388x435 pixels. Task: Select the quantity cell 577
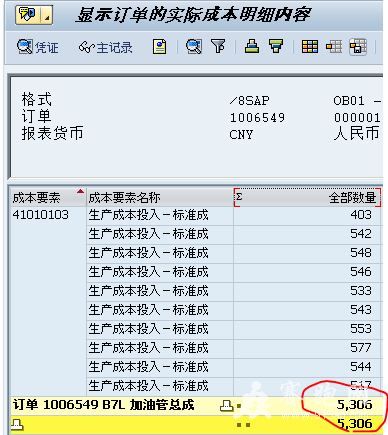307,348
